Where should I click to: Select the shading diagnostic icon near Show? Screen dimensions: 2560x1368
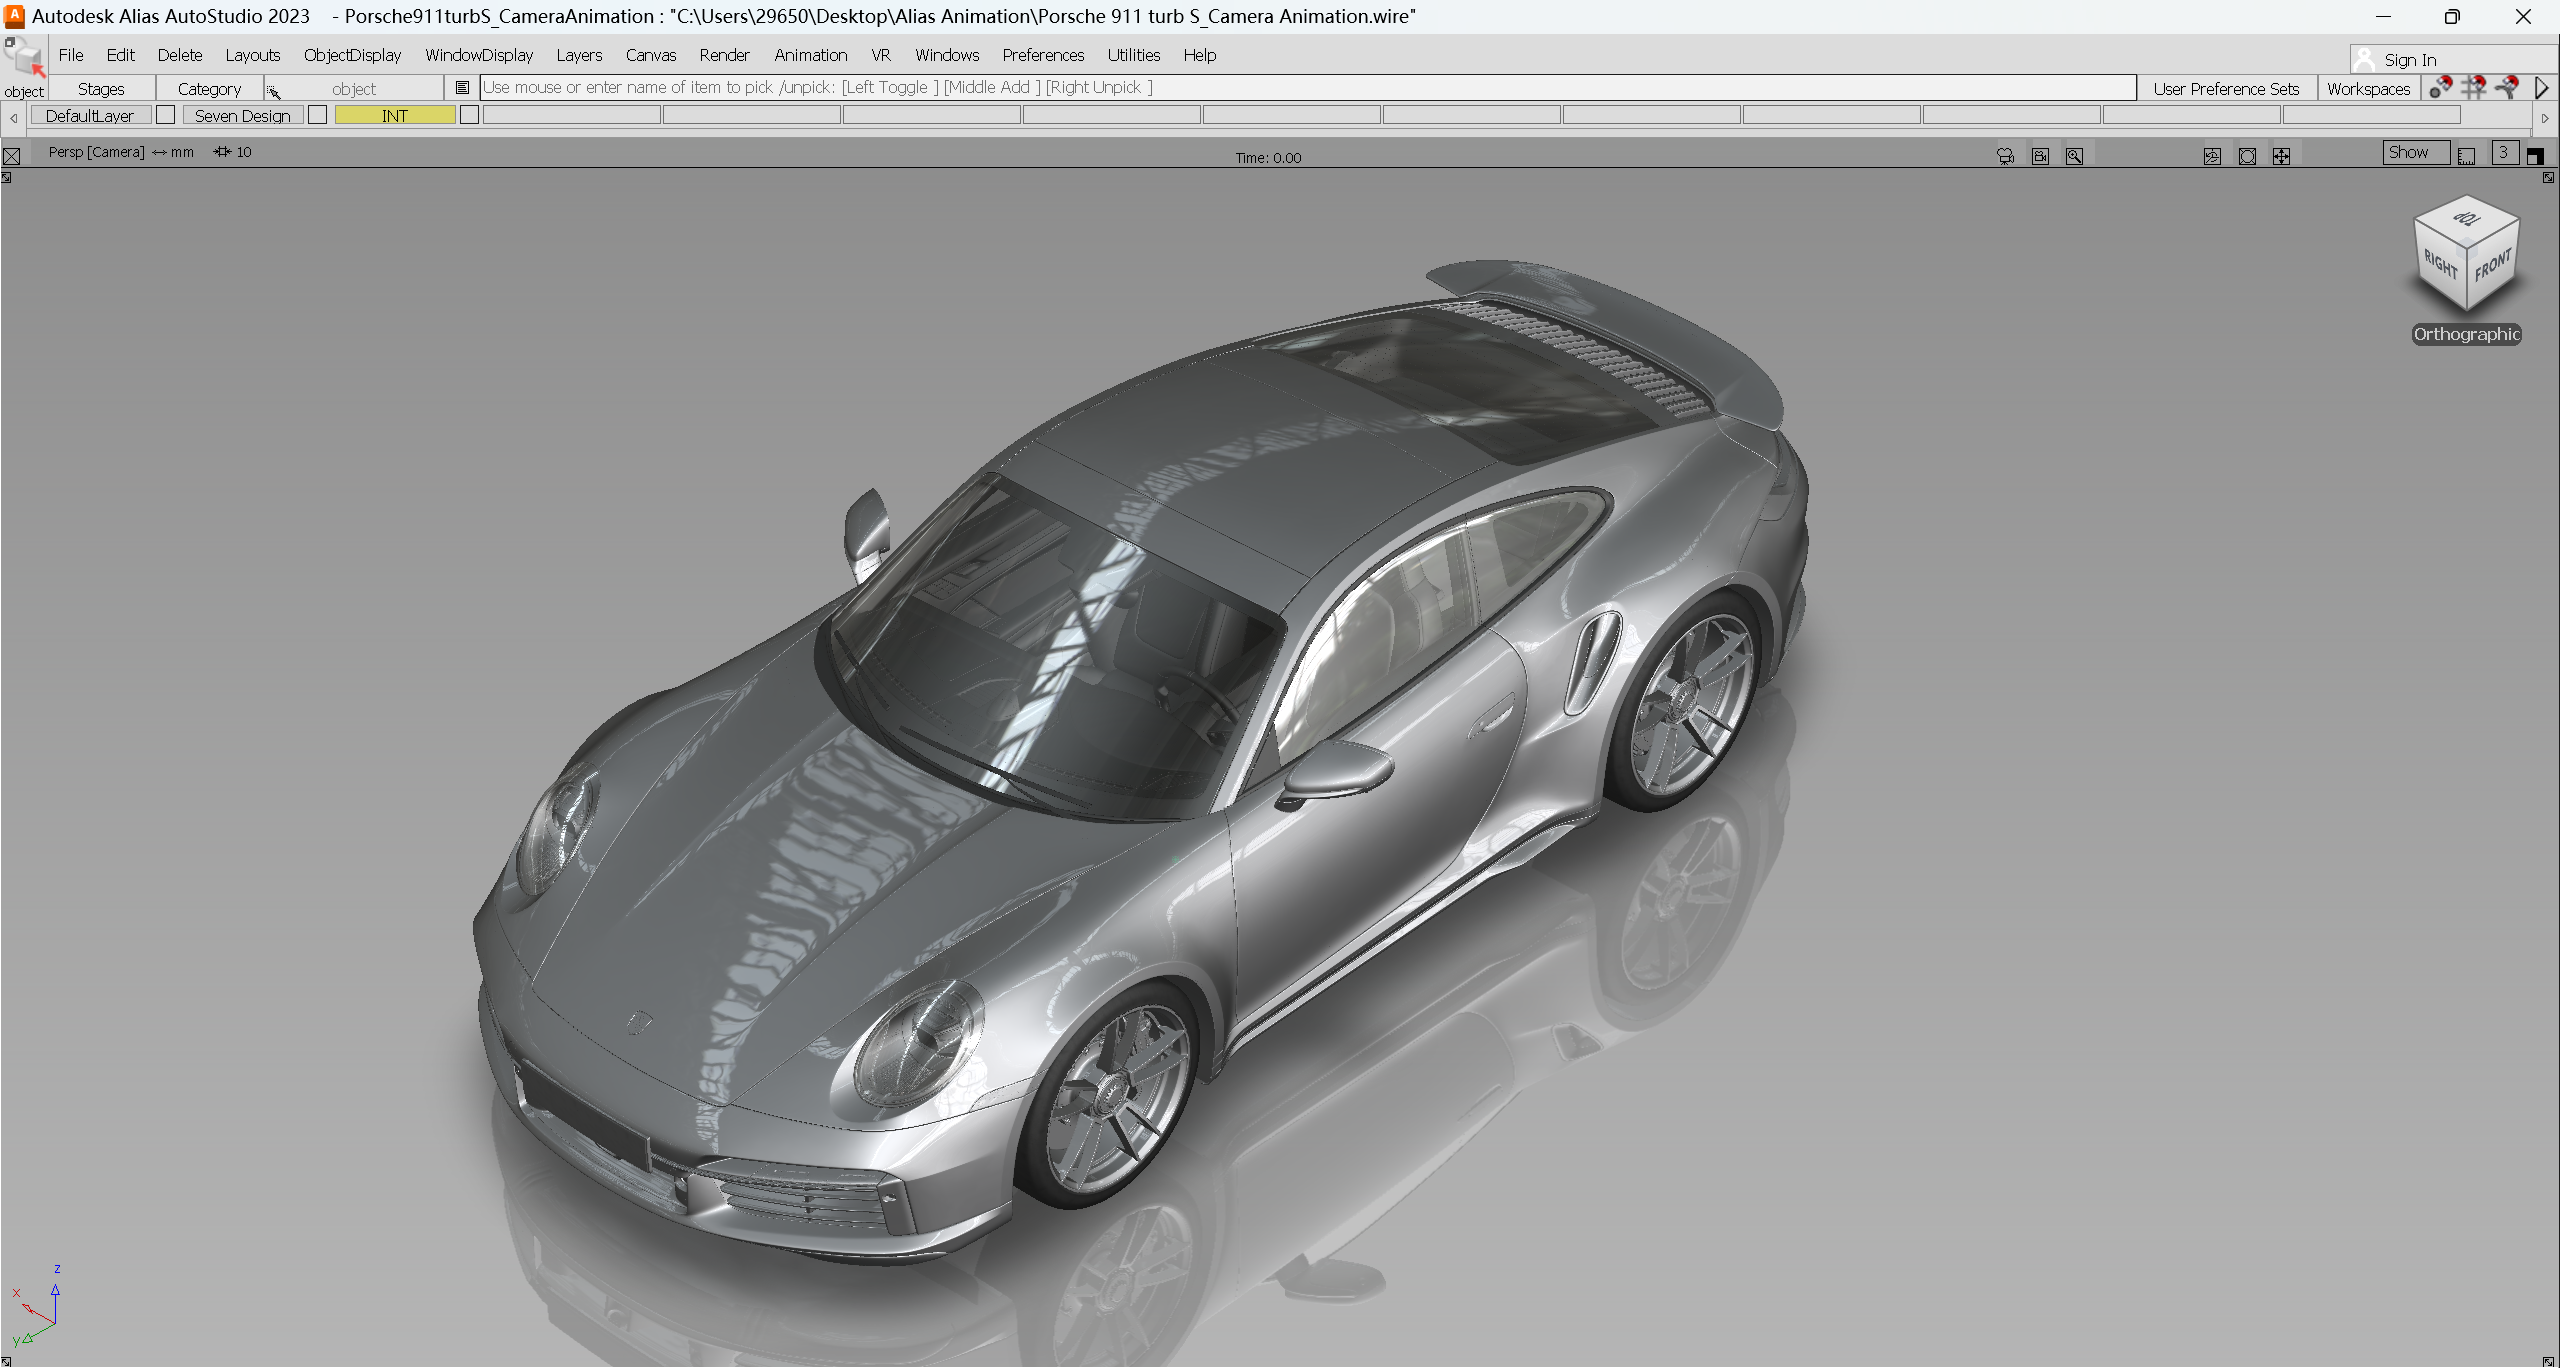pyautogui.click(x=2212, y=156)
